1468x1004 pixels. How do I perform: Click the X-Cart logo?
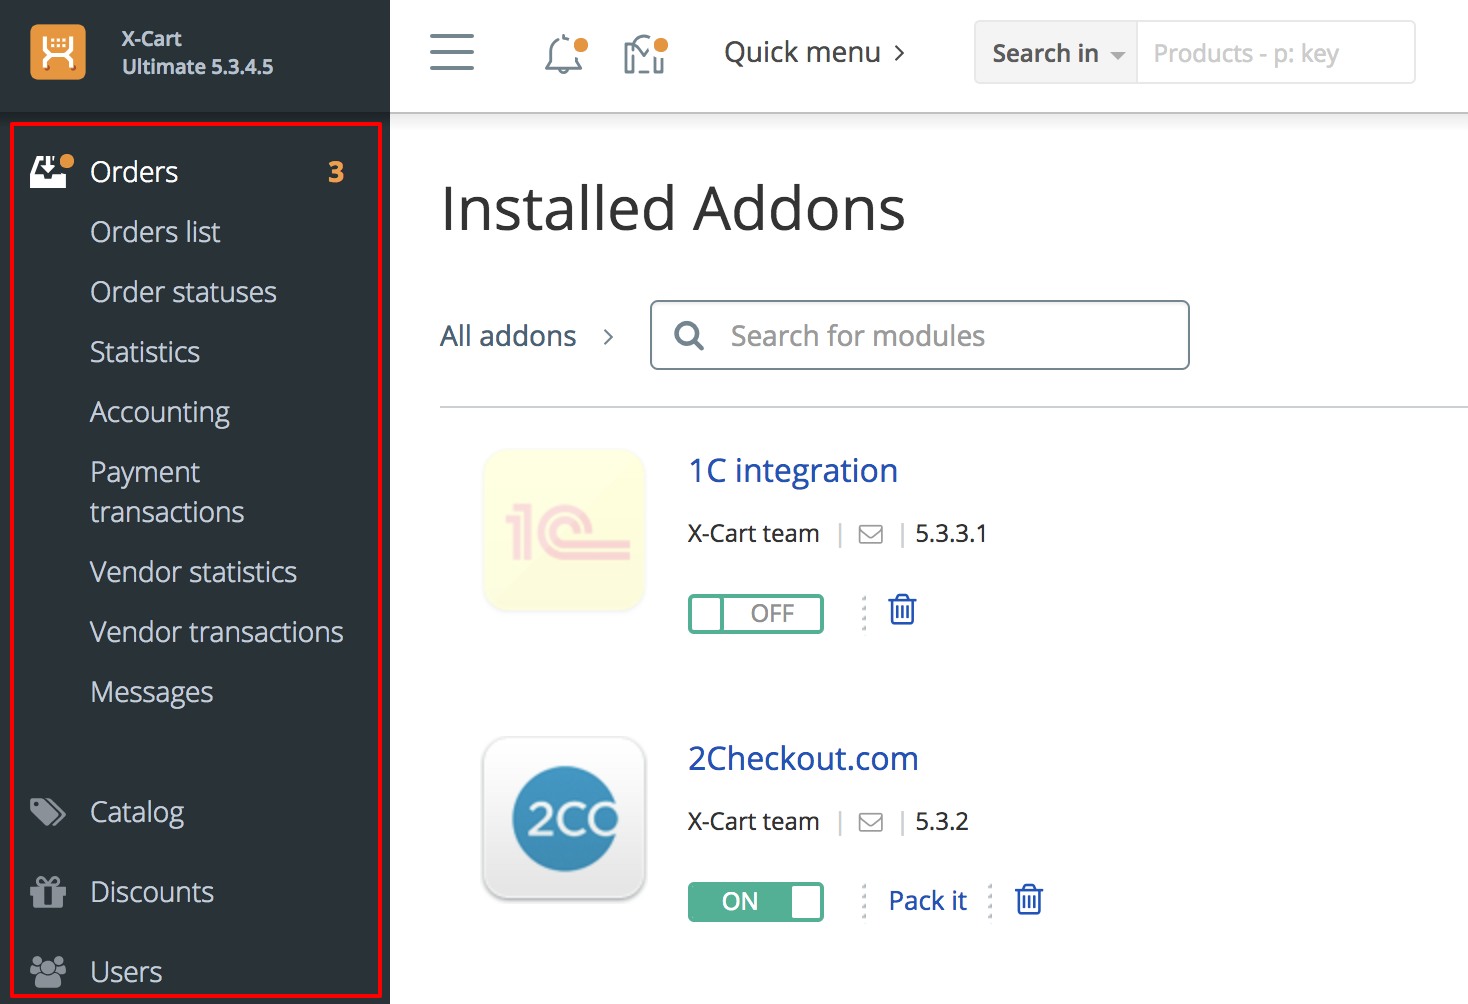click(x=57, y=52)
